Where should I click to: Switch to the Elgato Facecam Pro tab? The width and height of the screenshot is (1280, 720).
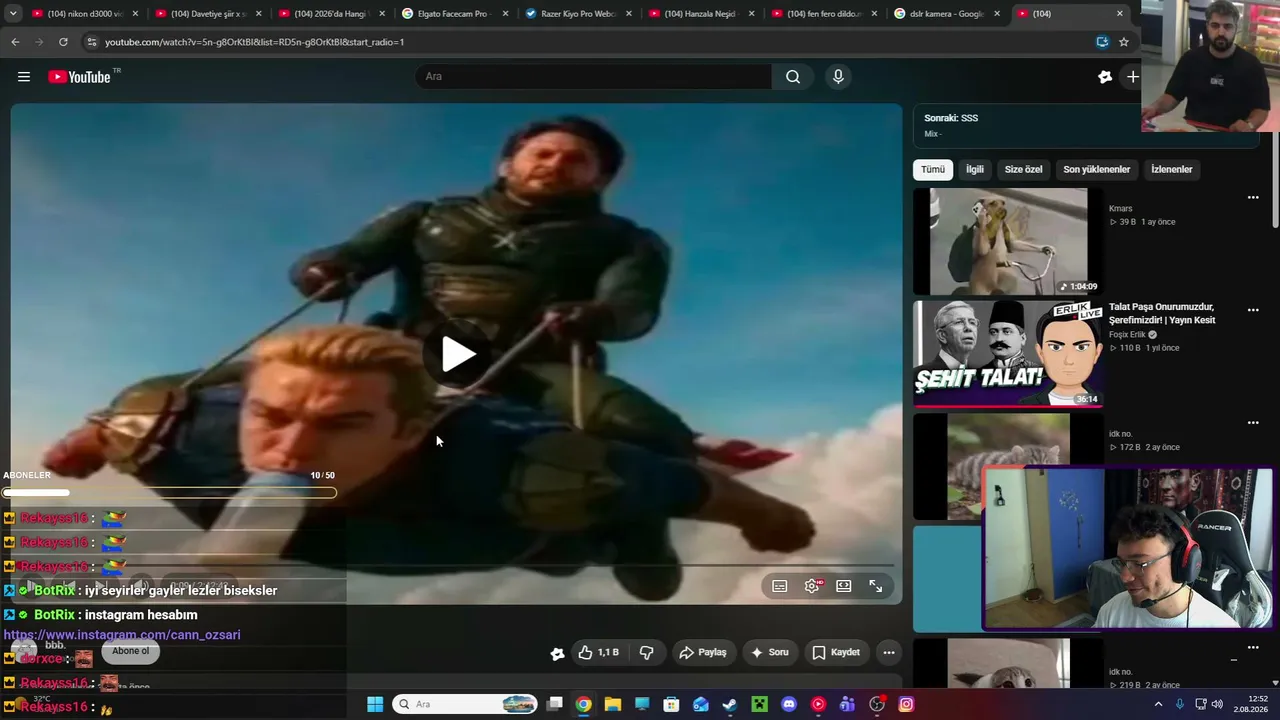(x=454, y=14)
